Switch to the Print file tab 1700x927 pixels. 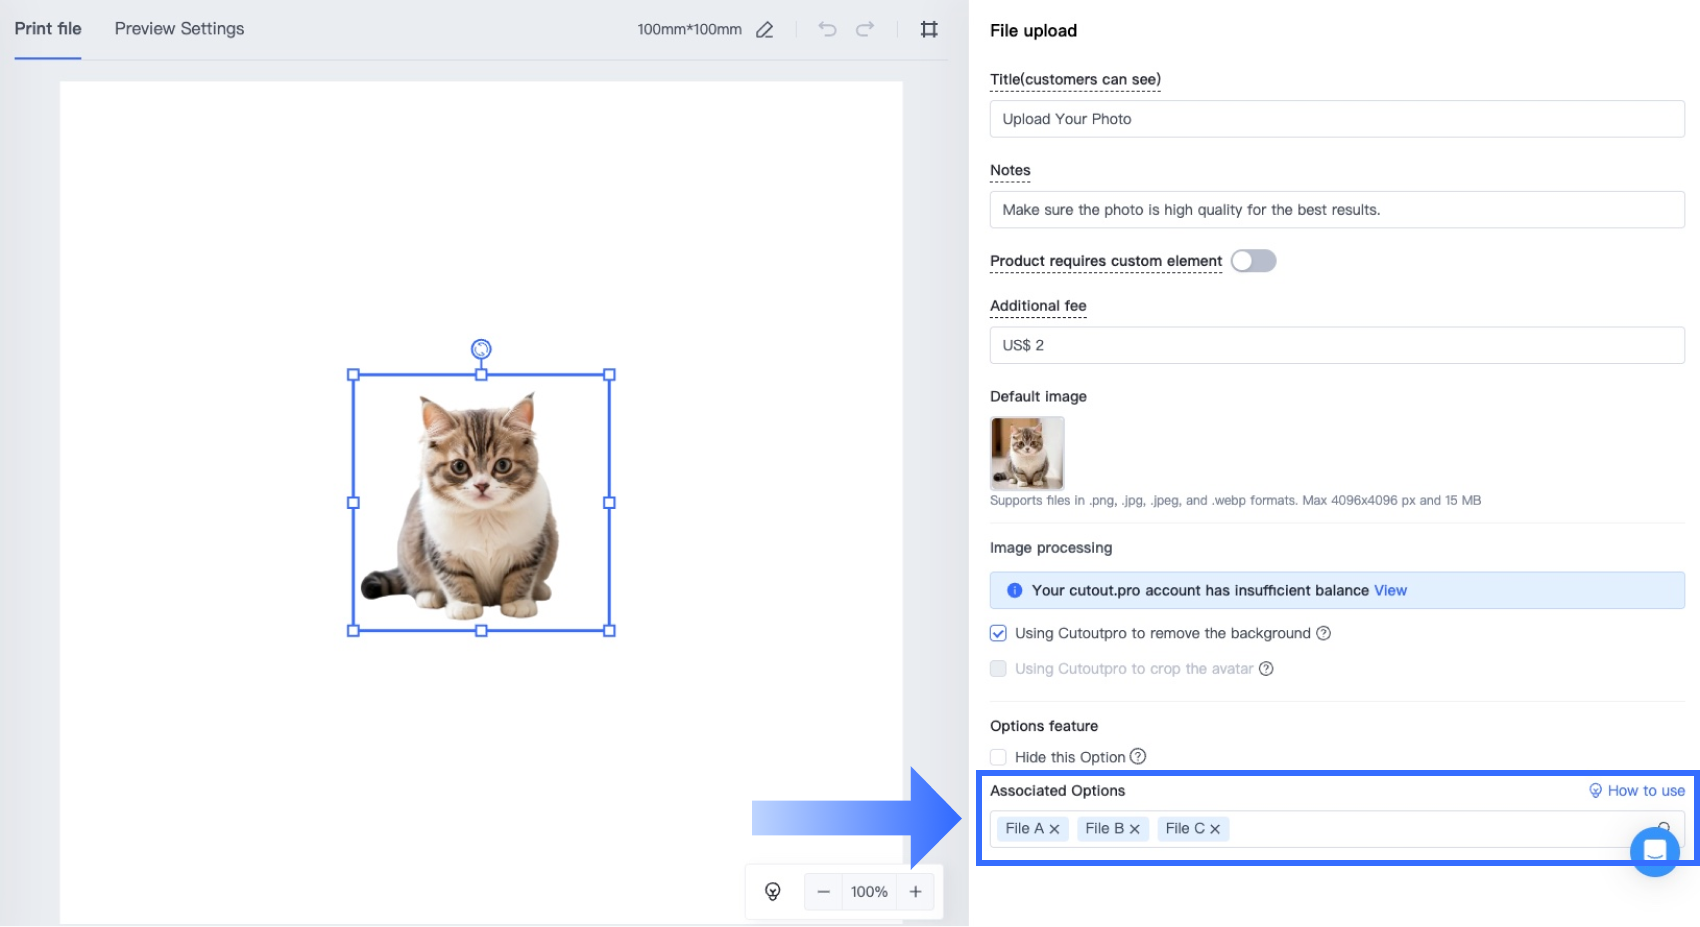(48, 29)
